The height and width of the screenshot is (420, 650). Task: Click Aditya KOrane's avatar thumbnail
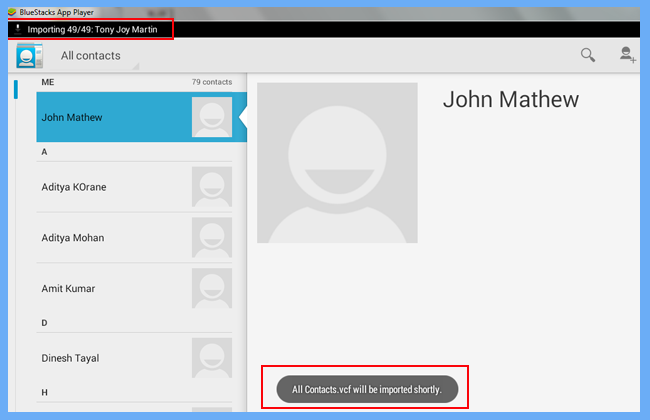tap(212, 187)
